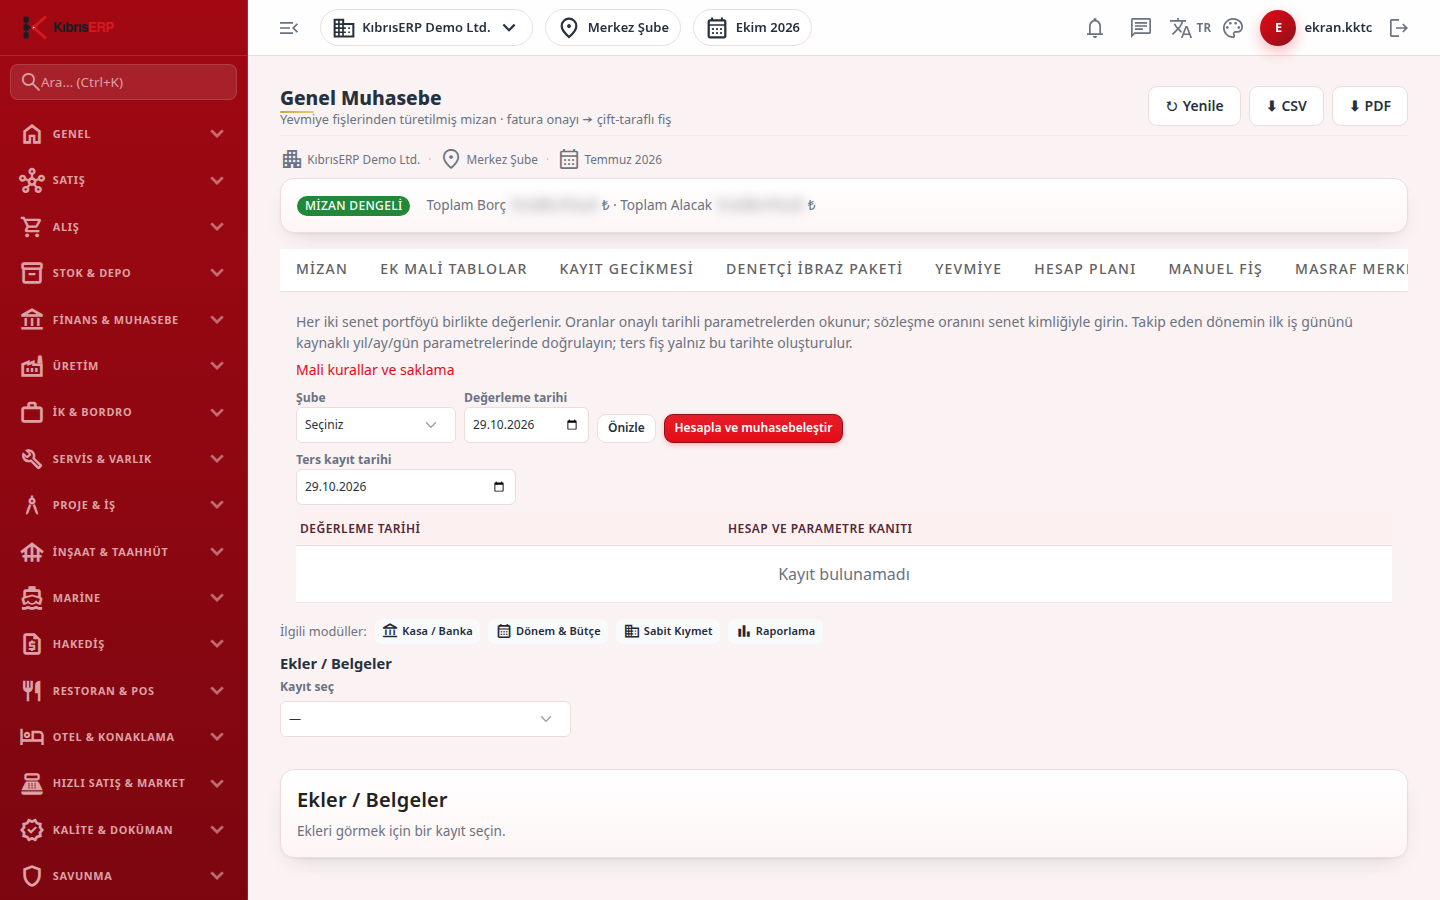Expand the Proje & İş chevron
Image resolution: width=1440 pixels, height=900 pixels.
(x=217, y=505)
